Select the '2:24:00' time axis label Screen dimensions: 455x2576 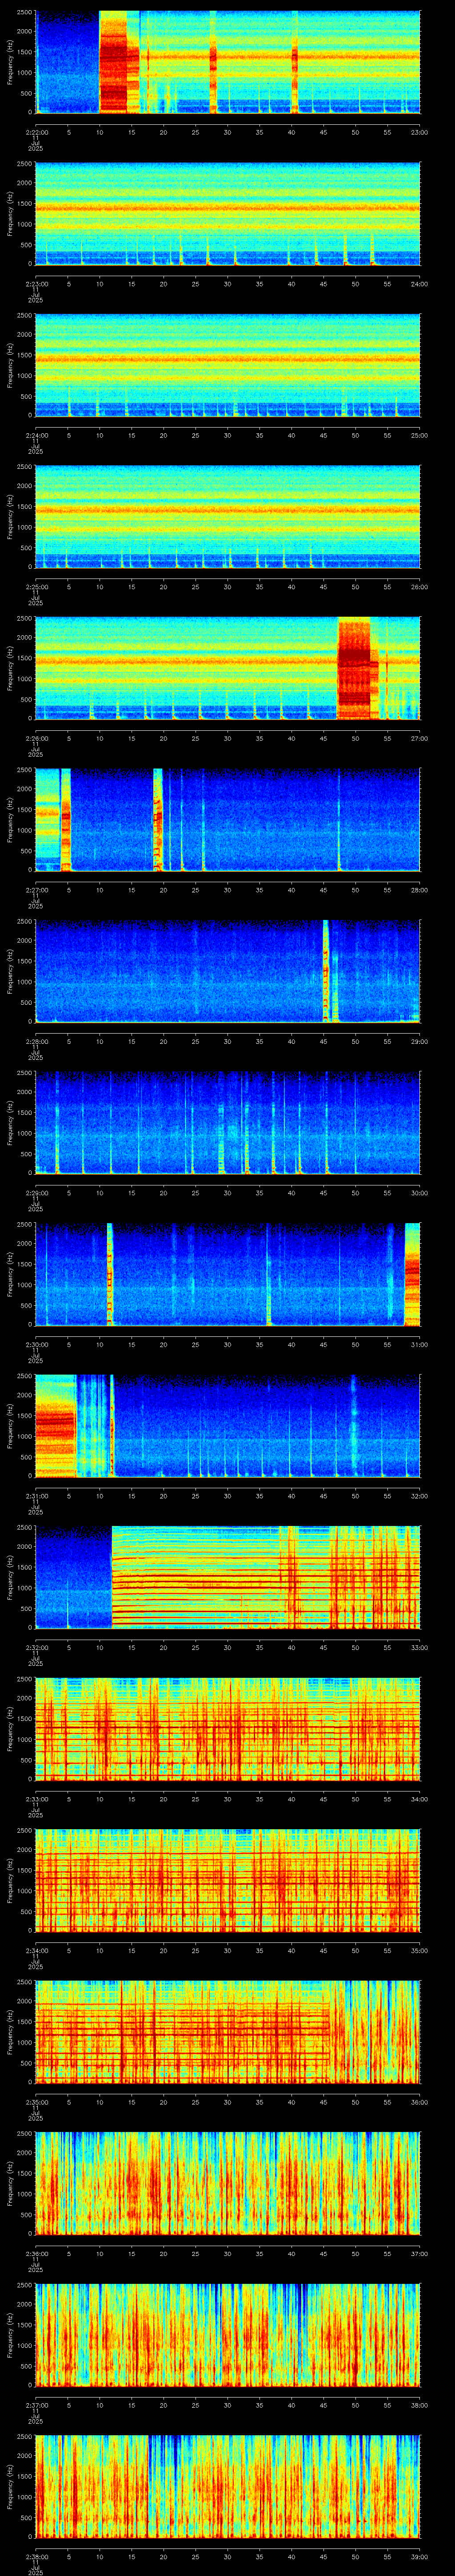click(x=36, y=435)
